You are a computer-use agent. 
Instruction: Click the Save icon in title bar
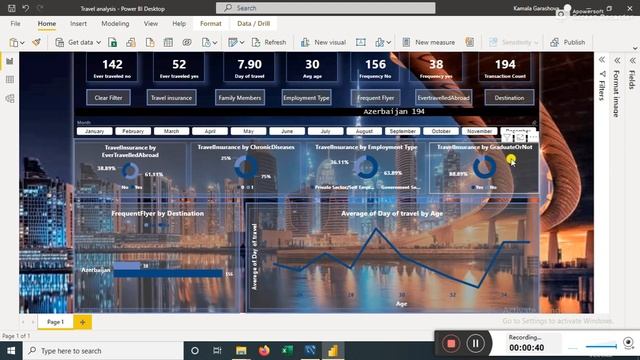[x=12, y=8]
